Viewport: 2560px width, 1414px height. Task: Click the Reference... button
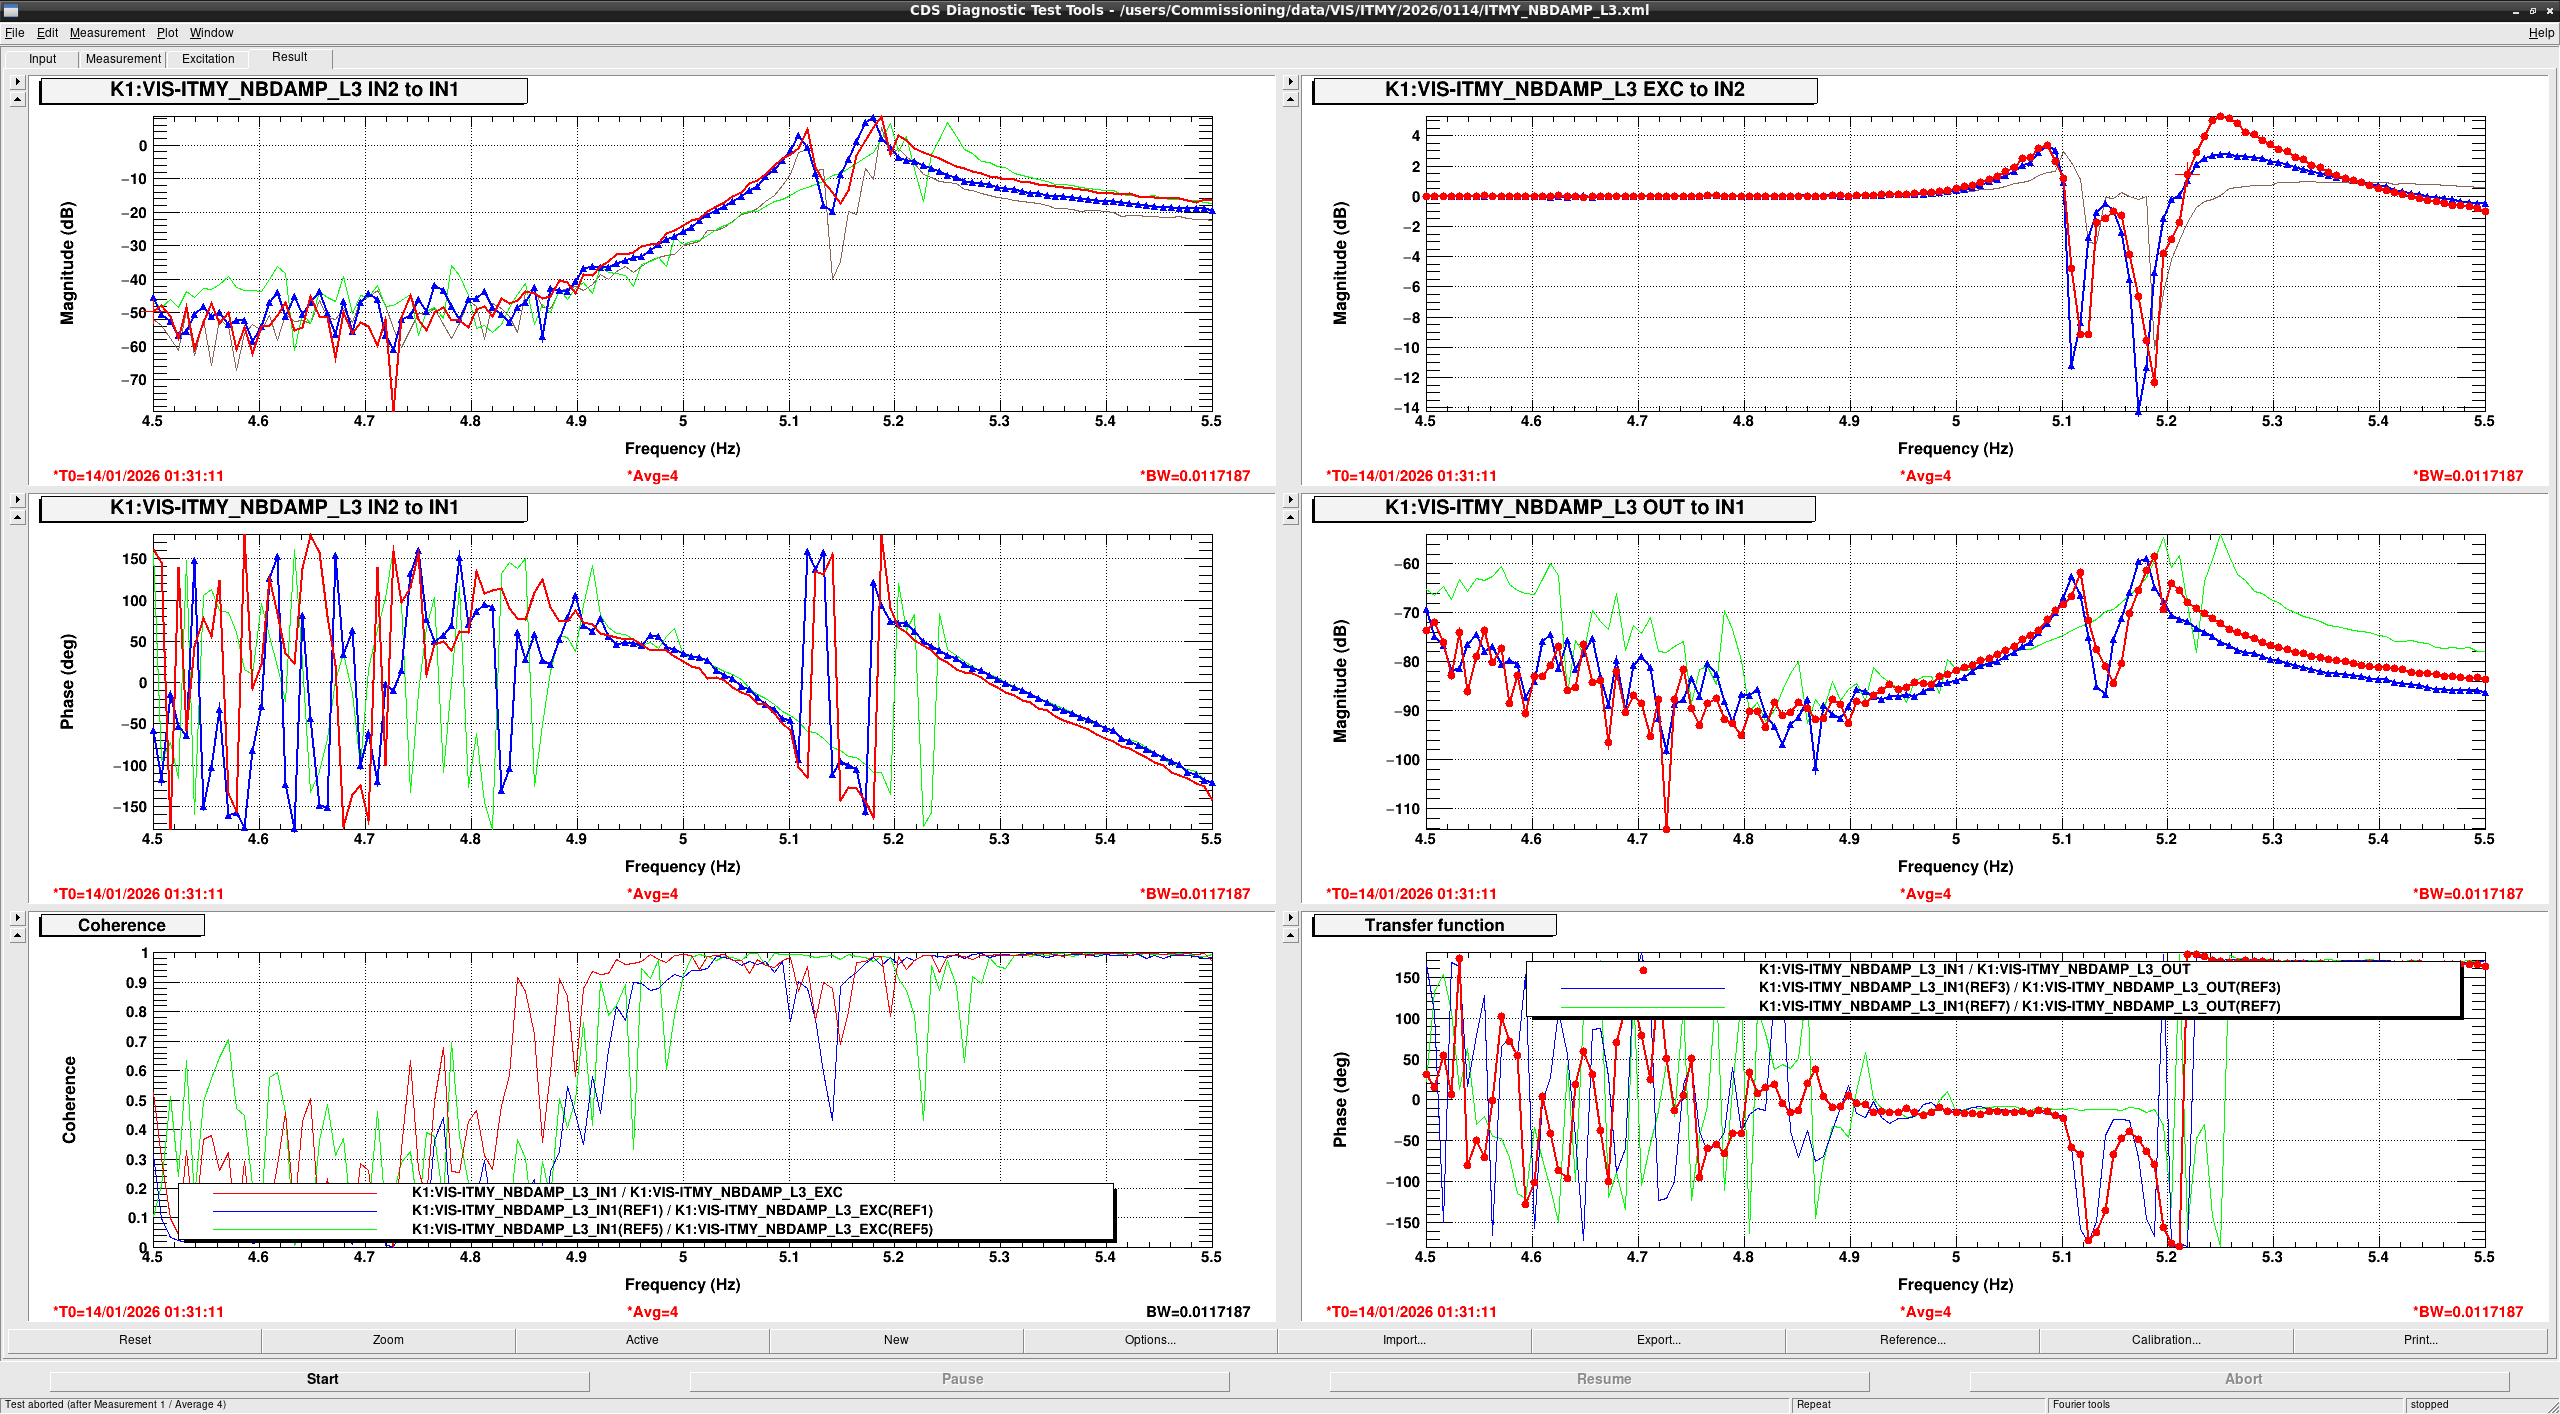1912,1340
